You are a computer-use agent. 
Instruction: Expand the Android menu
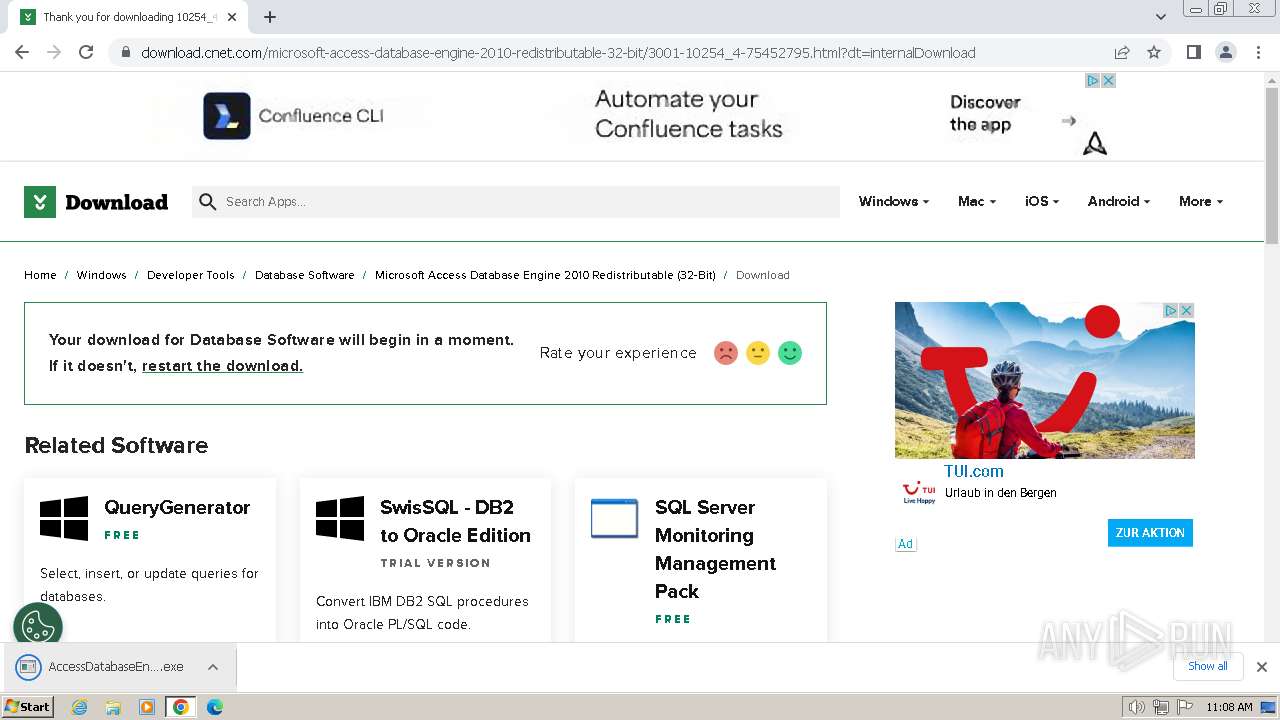point(1118,201)
